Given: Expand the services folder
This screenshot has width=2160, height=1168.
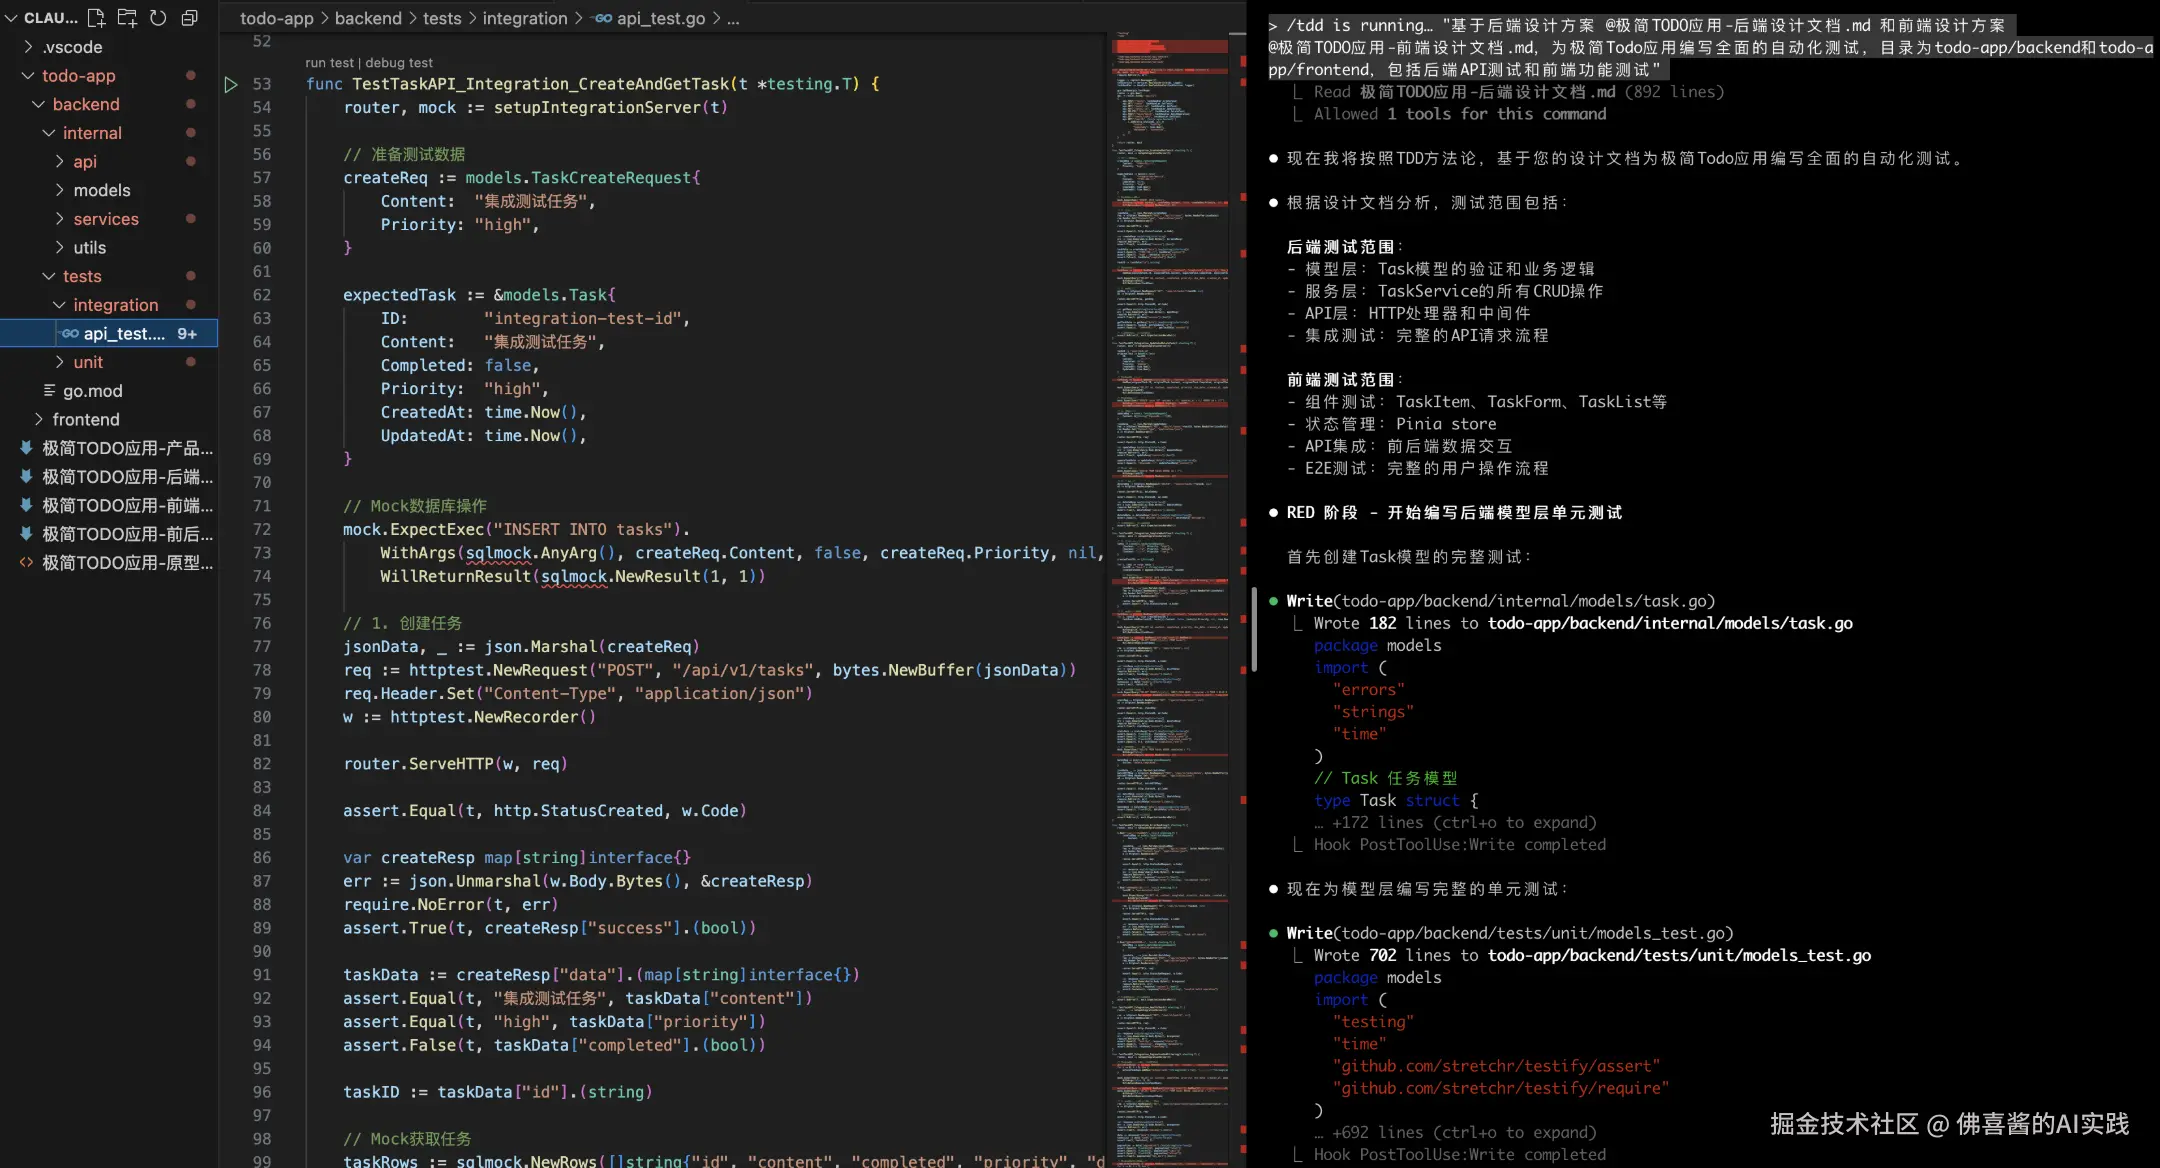Looking at the screenshot, I should 105,219.
